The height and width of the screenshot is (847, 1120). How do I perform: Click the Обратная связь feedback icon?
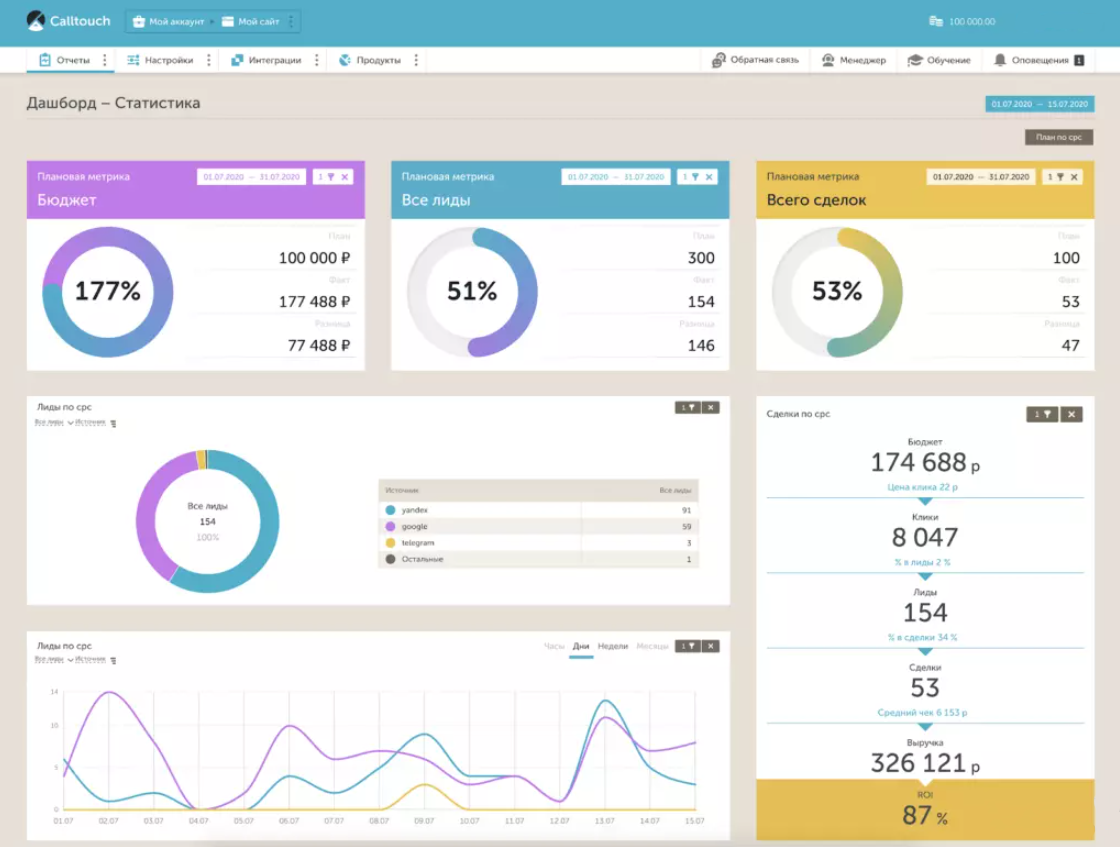(719, 60)
